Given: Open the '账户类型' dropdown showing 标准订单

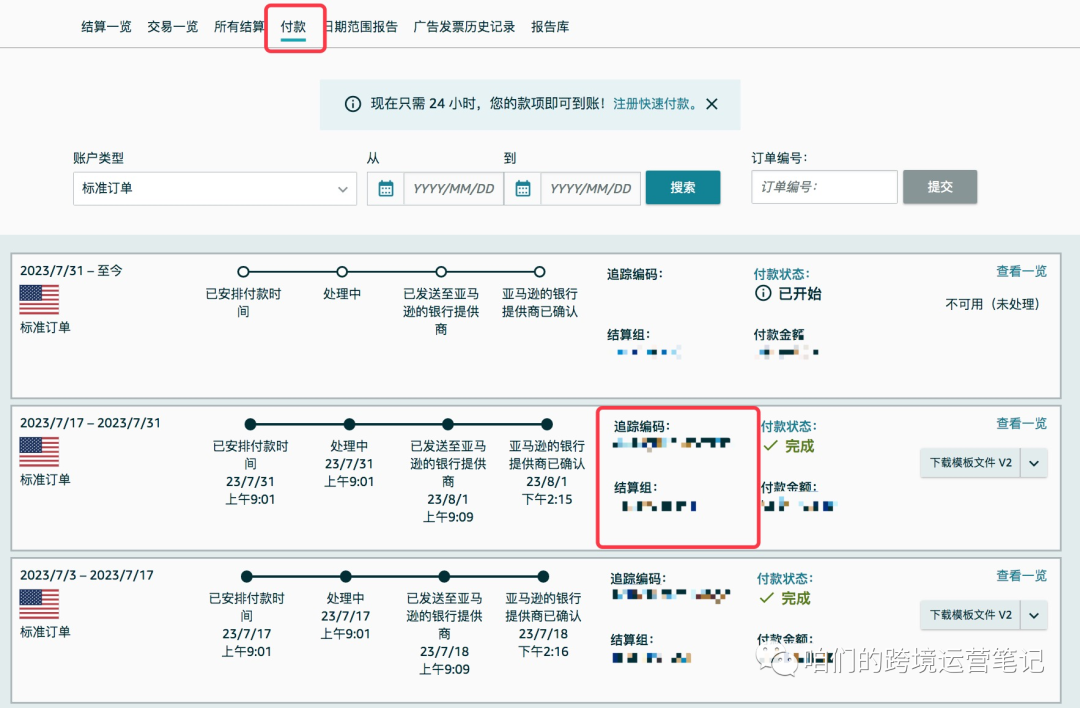Looking at the screenshot, I should [215, 188].
